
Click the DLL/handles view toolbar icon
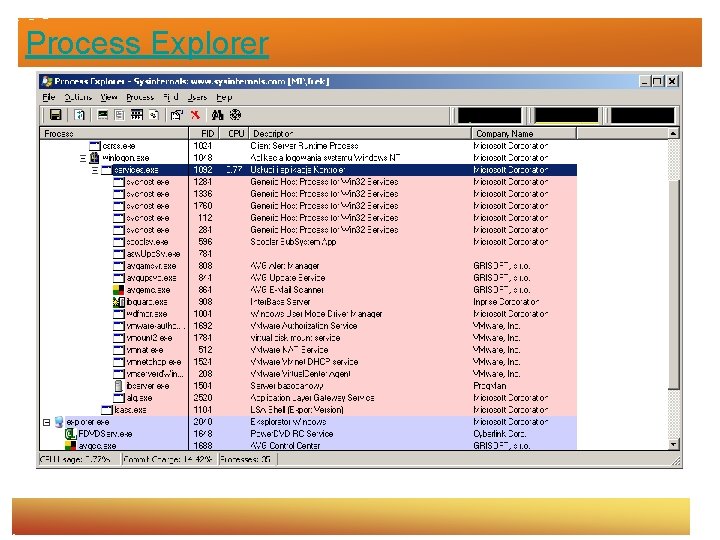[154, 115]
